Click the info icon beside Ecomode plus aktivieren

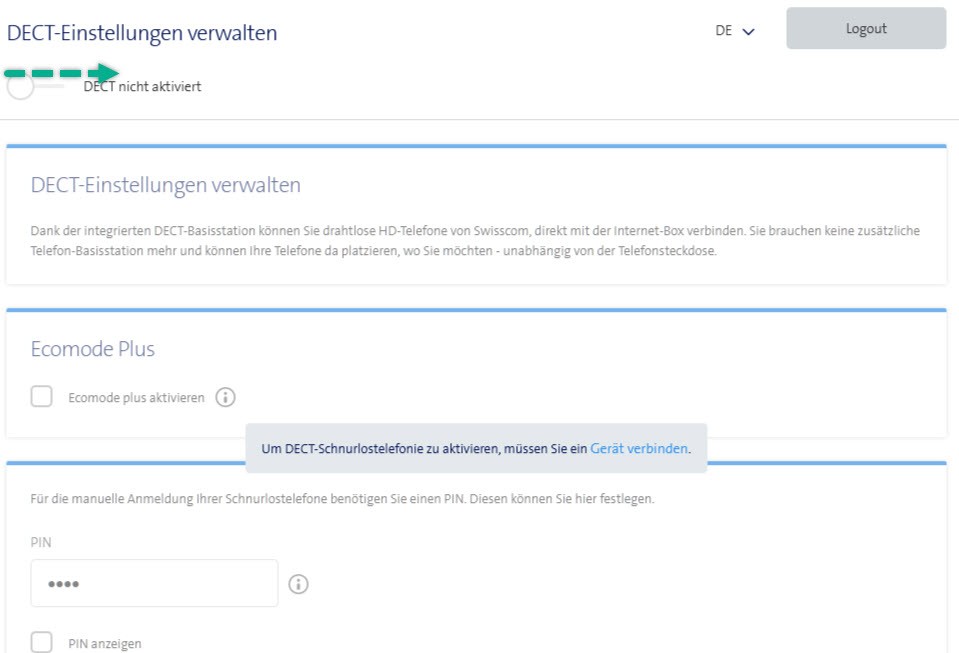click(225, 397)
